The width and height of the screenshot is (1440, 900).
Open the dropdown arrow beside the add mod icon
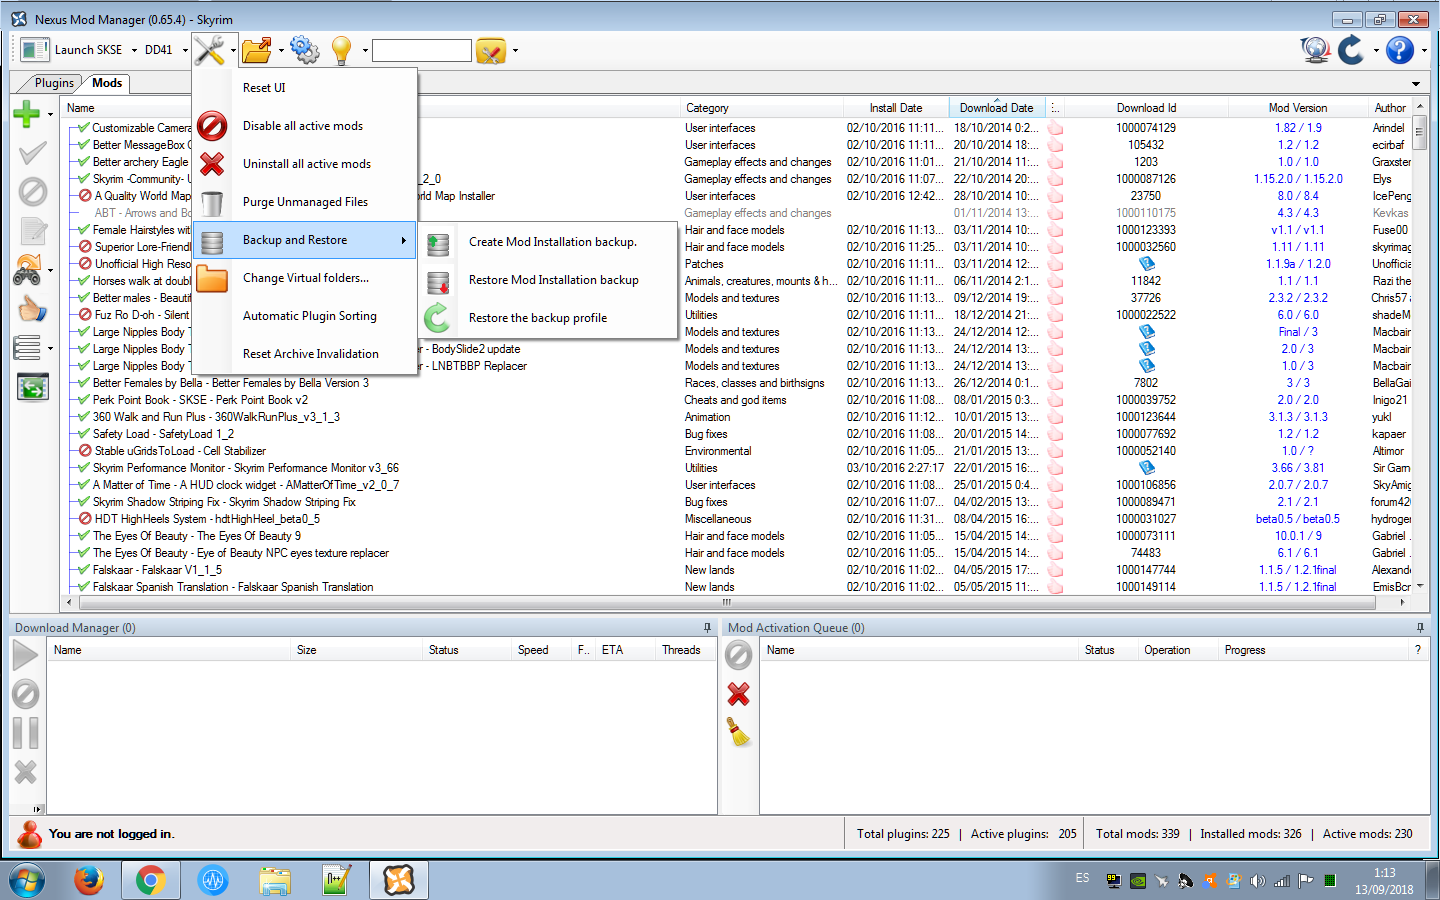(x=50, y=115)
